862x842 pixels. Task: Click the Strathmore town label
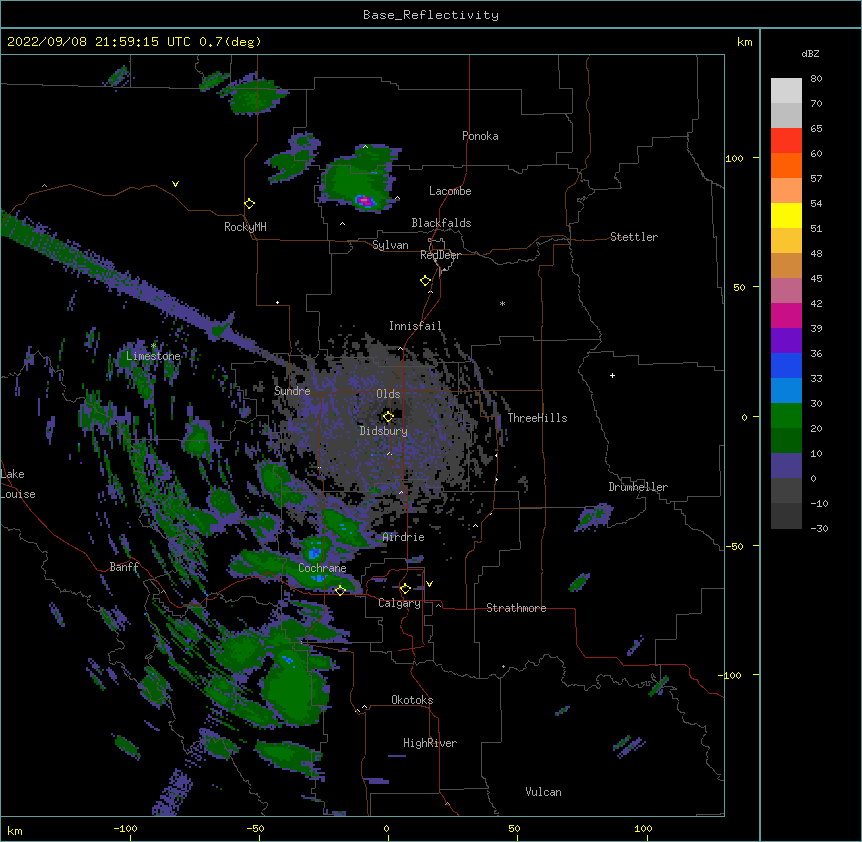click(516, 608)
